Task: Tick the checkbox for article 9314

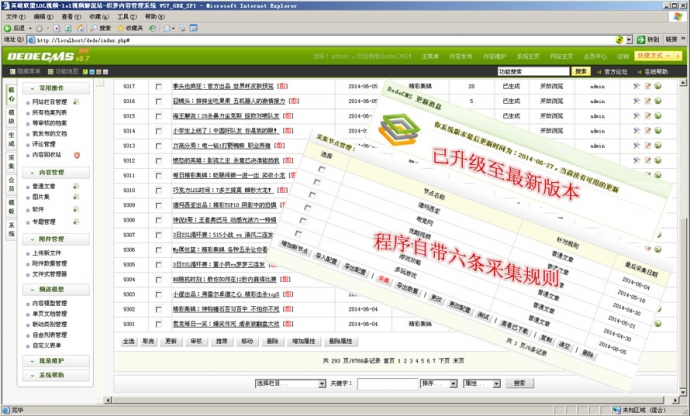Action: pyautogui.click(x=158, y=131)
